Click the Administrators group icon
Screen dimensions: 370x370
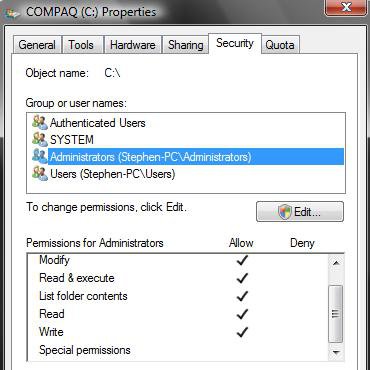40,156
